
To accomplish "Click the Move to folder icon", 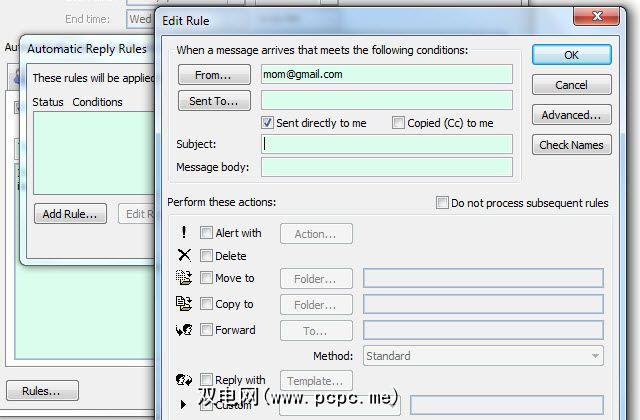I will 184,278.
